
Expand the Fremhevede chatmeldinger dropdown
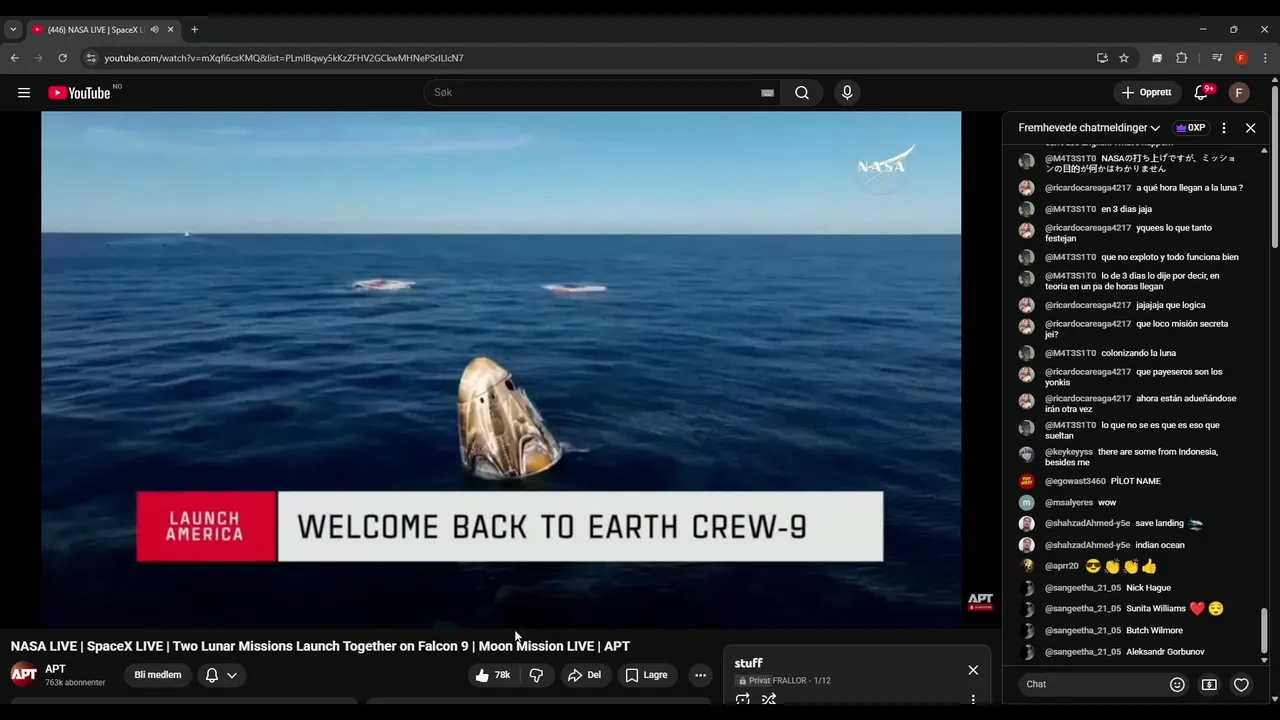(1089, 128)
